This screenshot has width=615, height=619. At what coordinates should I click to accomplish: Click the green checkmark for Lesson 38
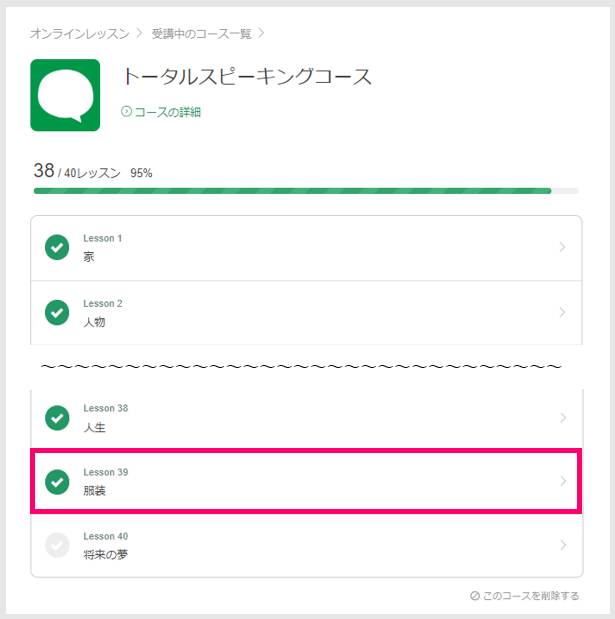point(57,418)
